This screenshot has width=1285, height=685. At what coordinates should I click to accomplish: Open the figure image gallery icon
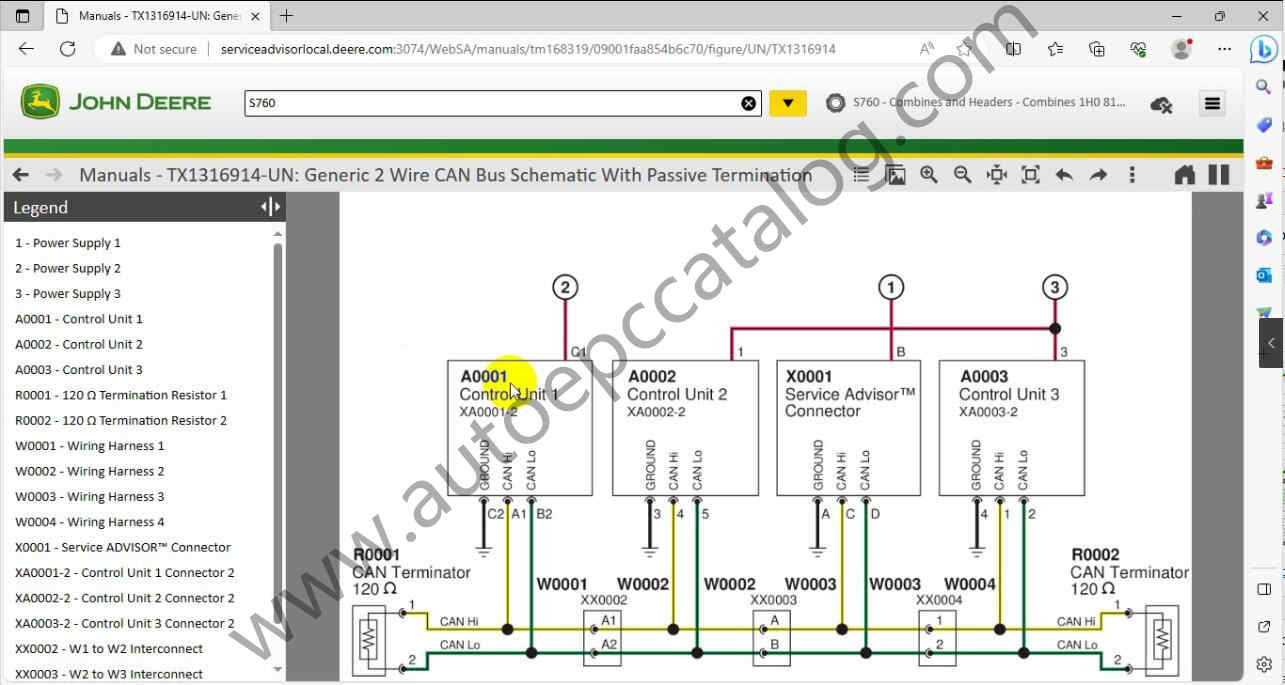(896, 175)
